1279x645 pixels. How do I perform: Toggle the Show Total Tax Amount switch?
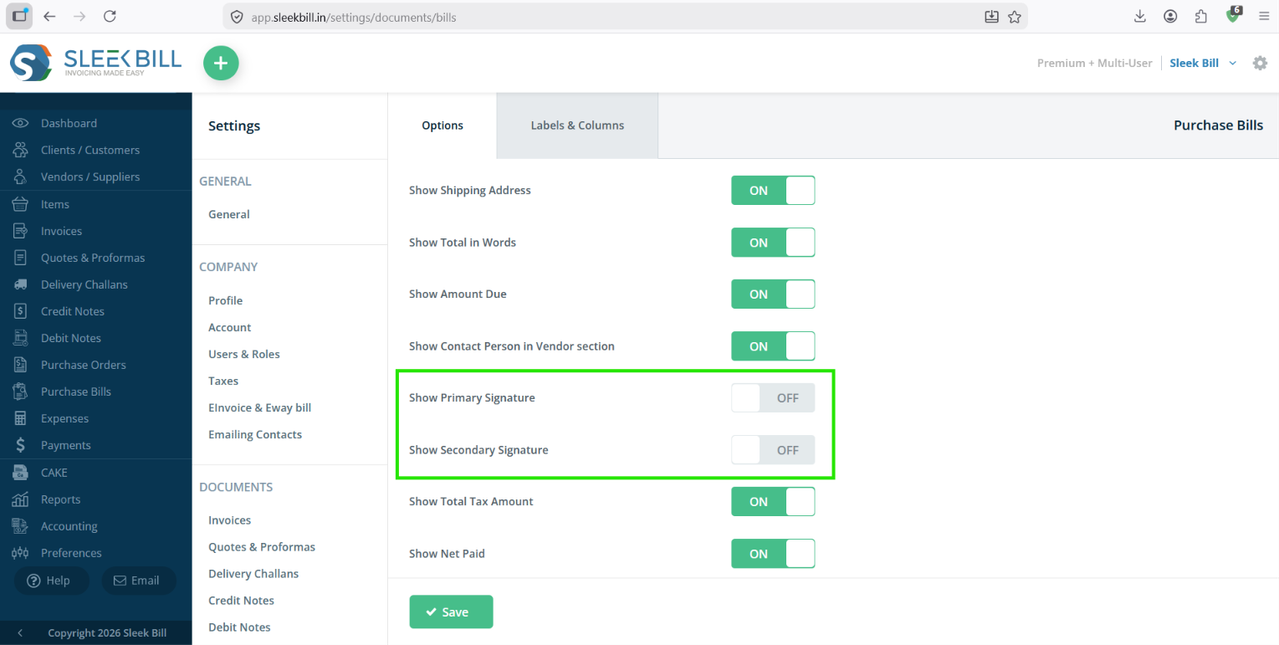(773, 502)
